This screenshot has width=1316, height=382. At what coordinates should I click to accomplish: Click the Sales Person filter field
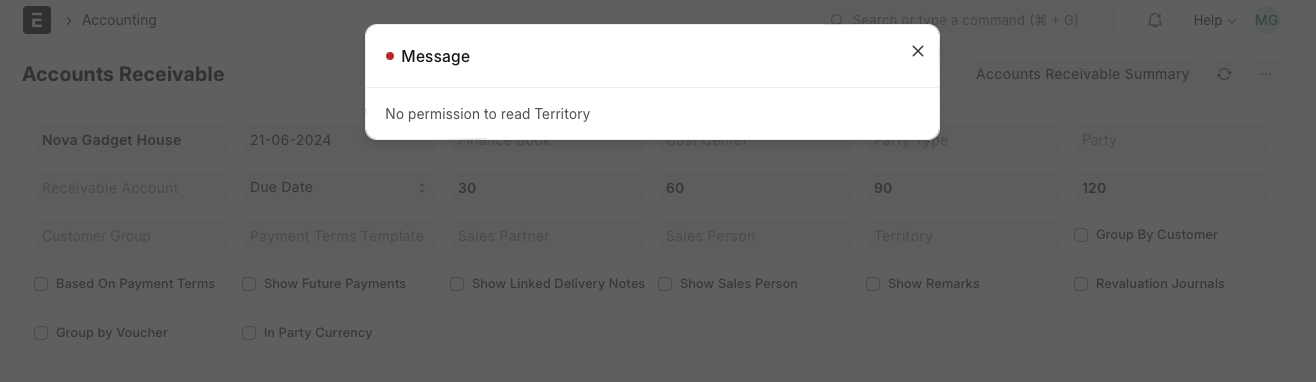click(x=754, y=236)
